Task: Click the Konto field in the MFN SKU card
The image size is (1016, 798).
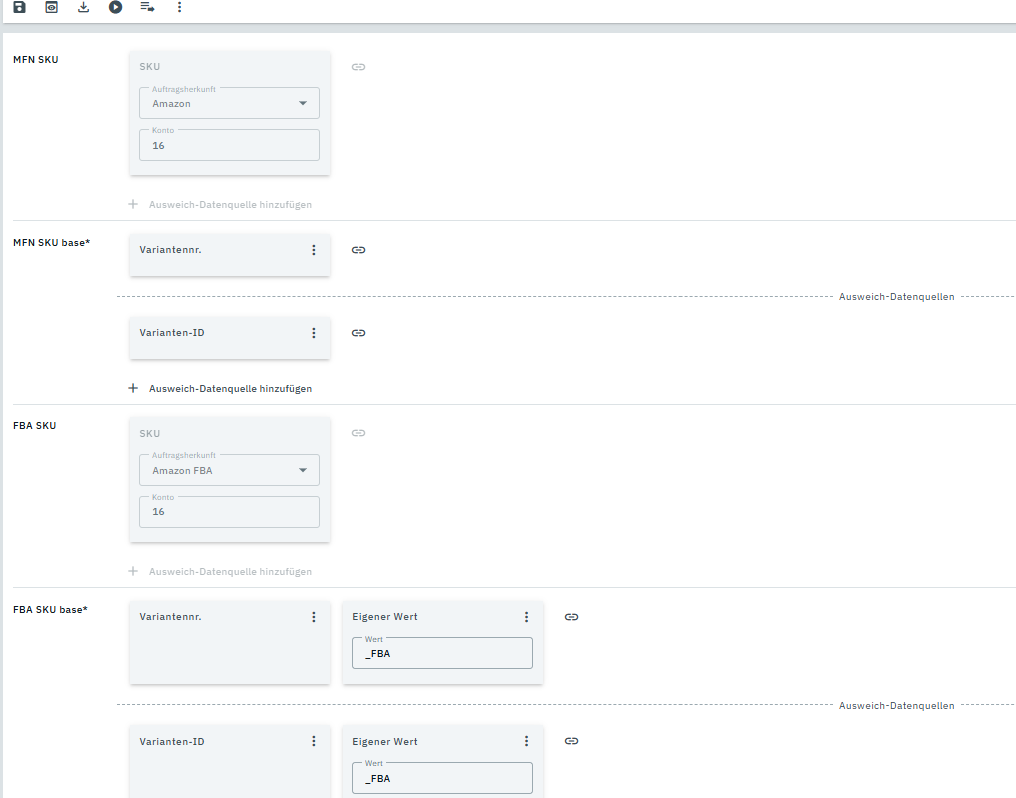Action: point(229,145)
